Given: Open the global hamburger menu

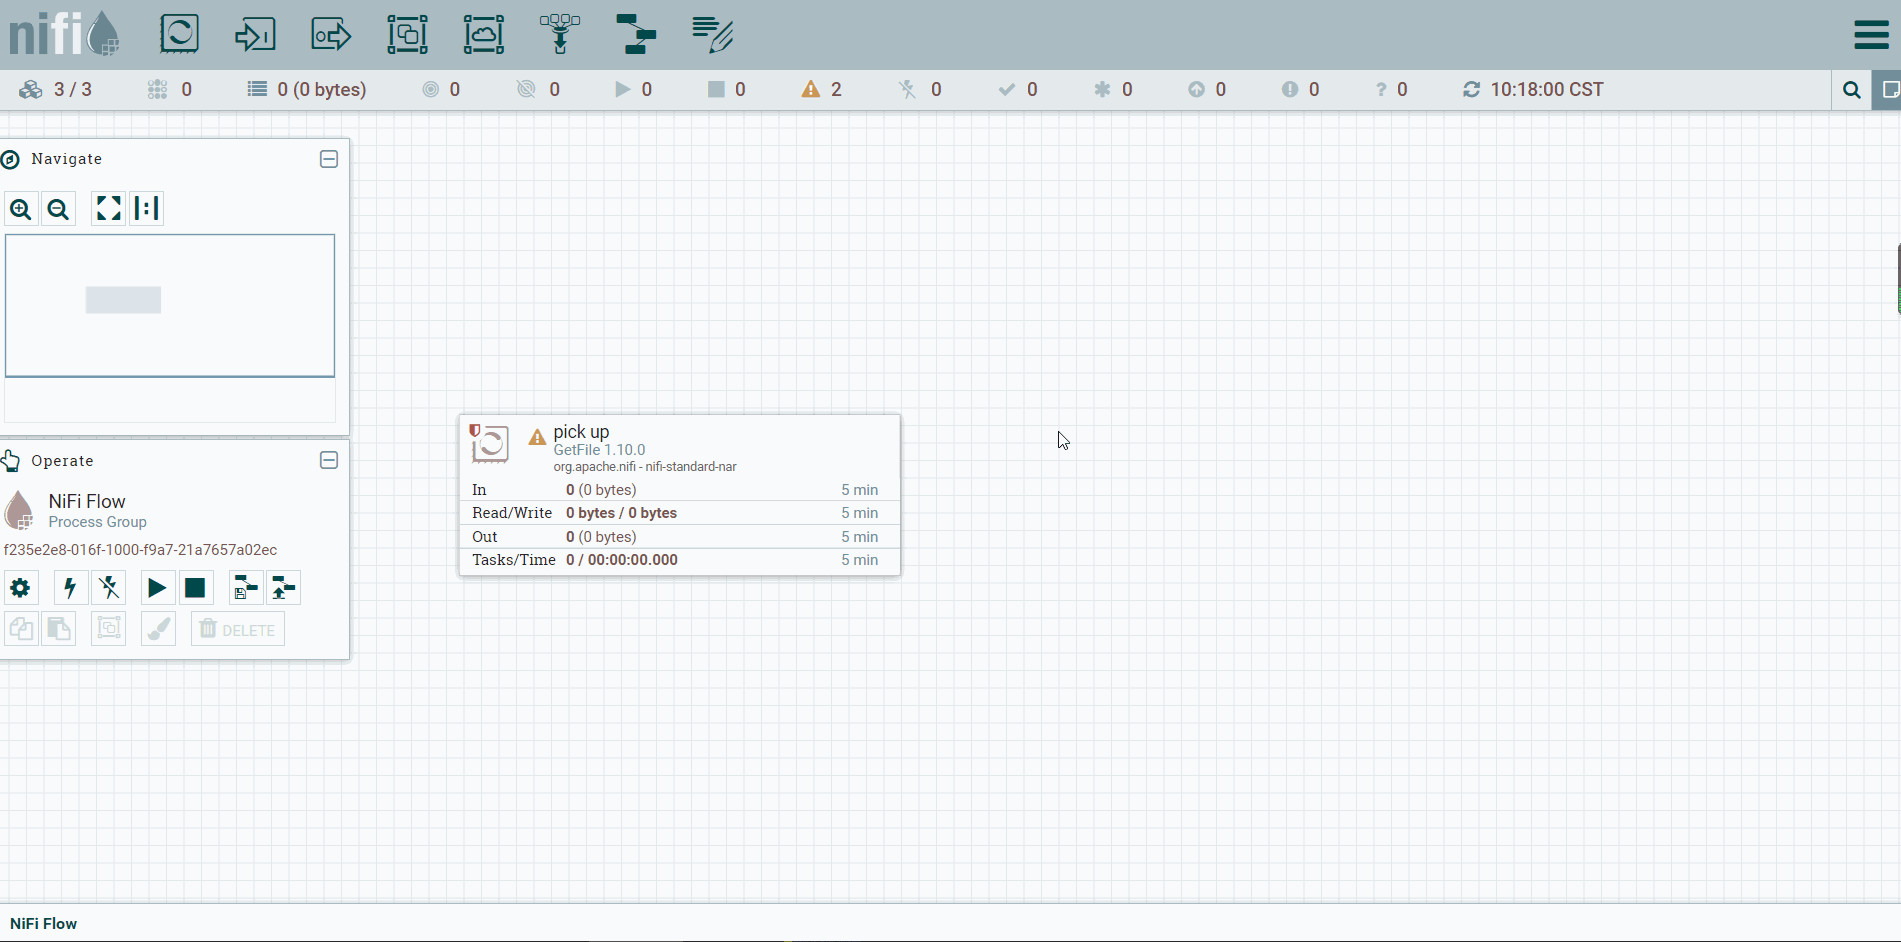Looking at the screenshot, I should pos(1871,34).
